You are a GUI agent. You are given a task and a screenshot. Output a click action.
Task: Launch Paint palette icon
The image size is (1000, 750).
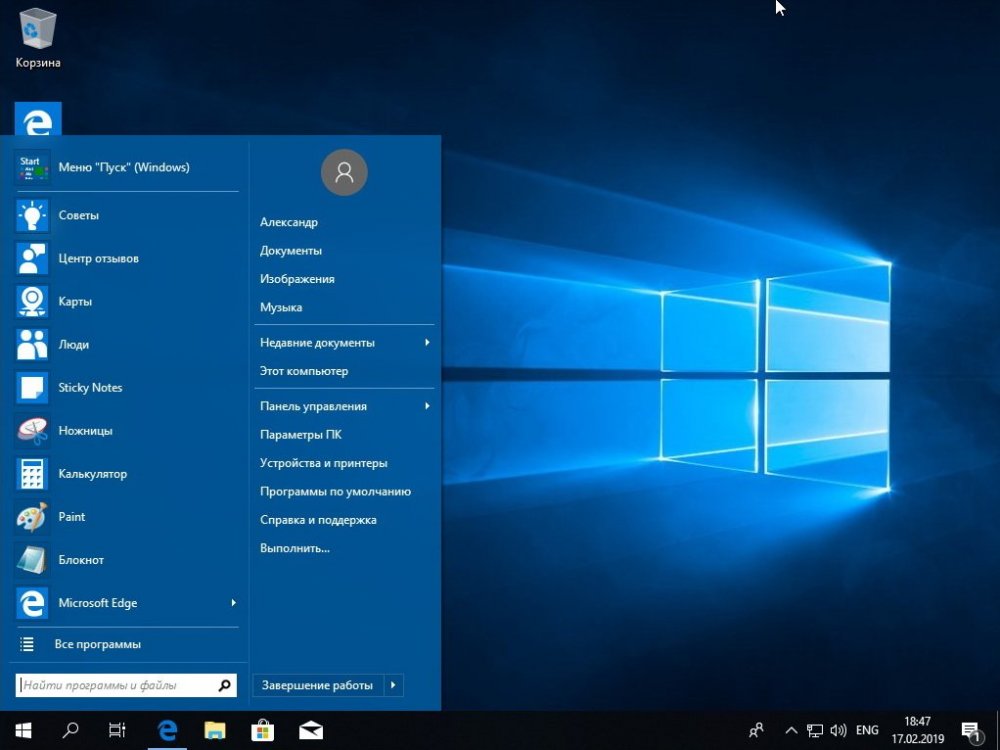coord(32,517)
